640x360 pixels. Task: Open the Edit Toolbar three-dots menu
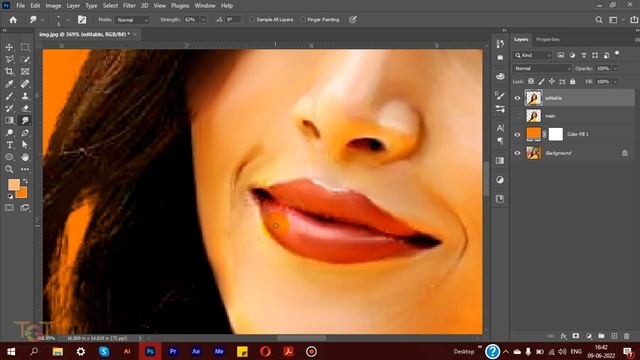point(25,169)
